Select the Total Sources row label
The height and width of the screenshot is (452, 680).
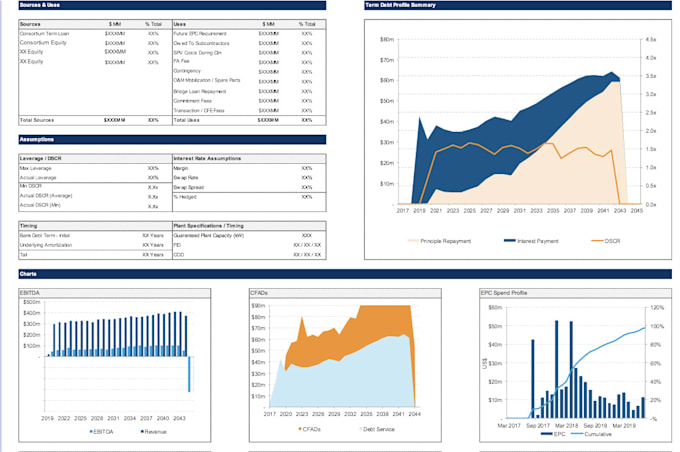click(x=37, y=120)
